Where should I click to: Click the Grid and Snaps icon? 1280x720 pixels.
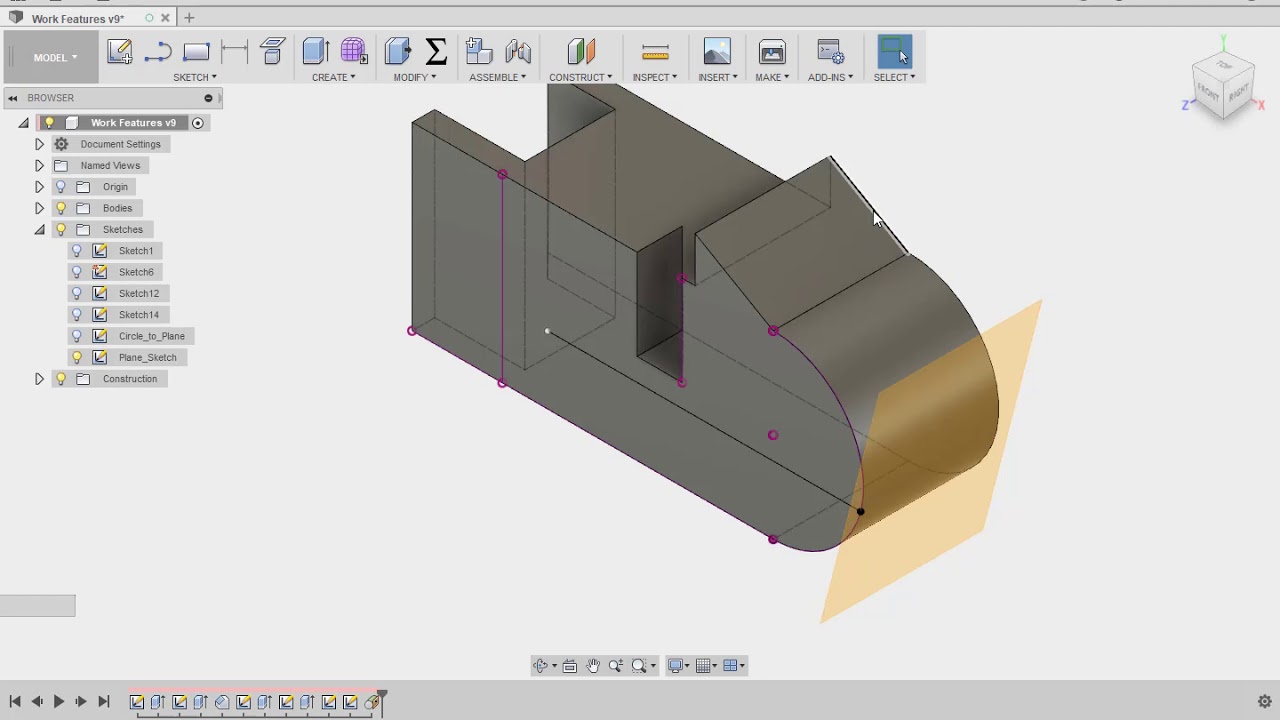tap(703, 666)
